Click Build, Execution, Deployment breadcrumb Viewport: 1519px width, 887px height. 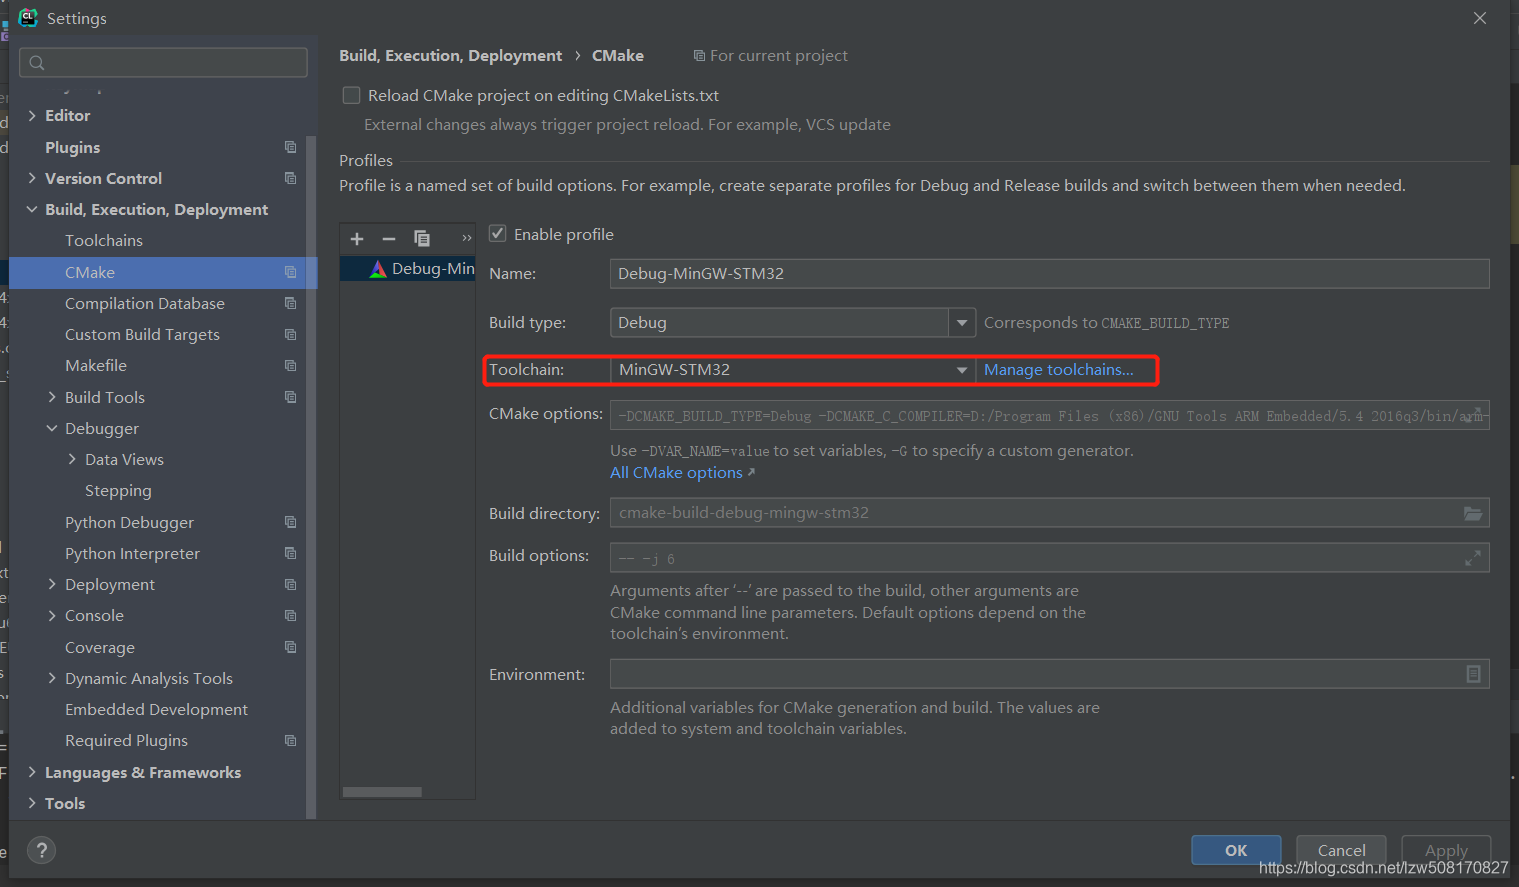tap(450, 55)
